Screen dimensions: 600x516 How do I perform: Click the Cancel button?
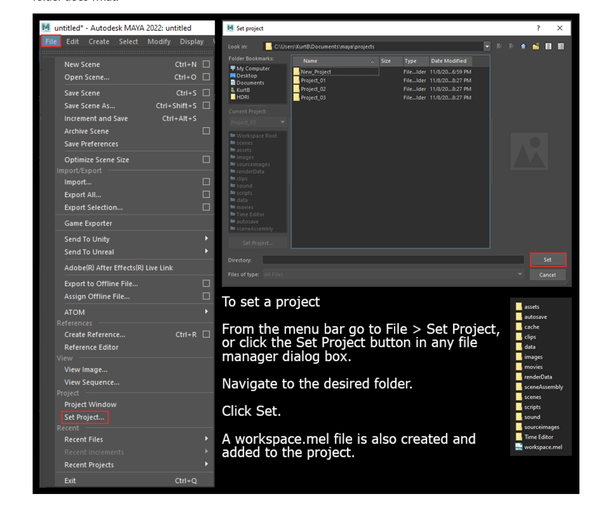(x=548, y=275)
